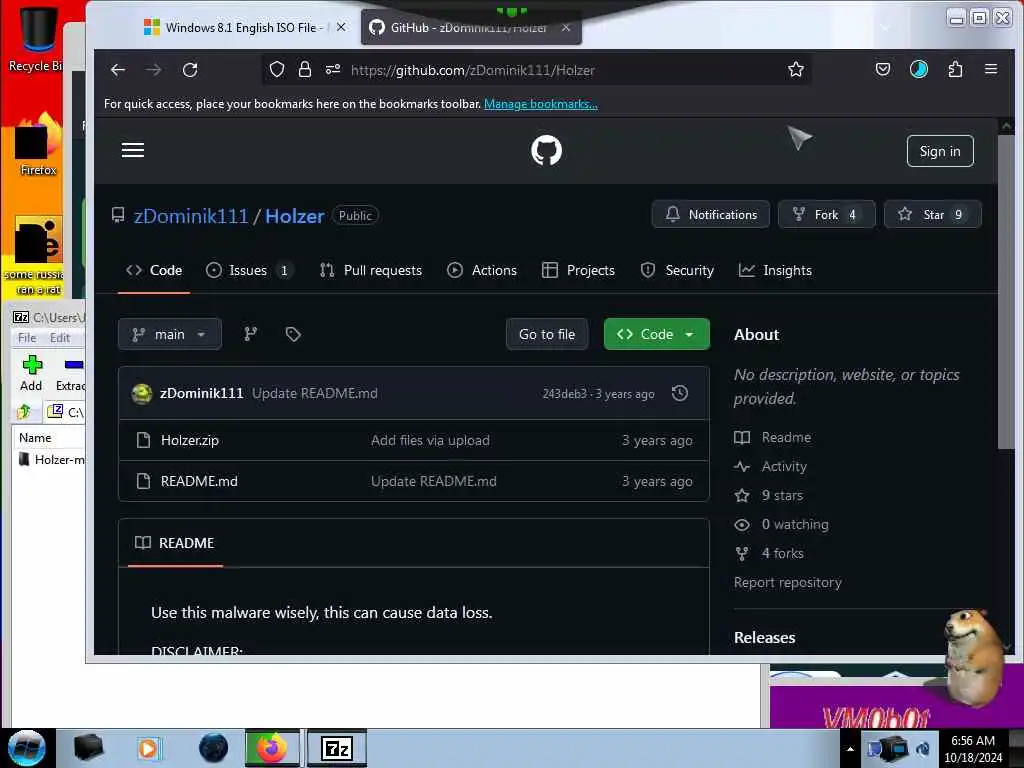
Task: View the 4 forks link
Action: (x=769, y=553)
